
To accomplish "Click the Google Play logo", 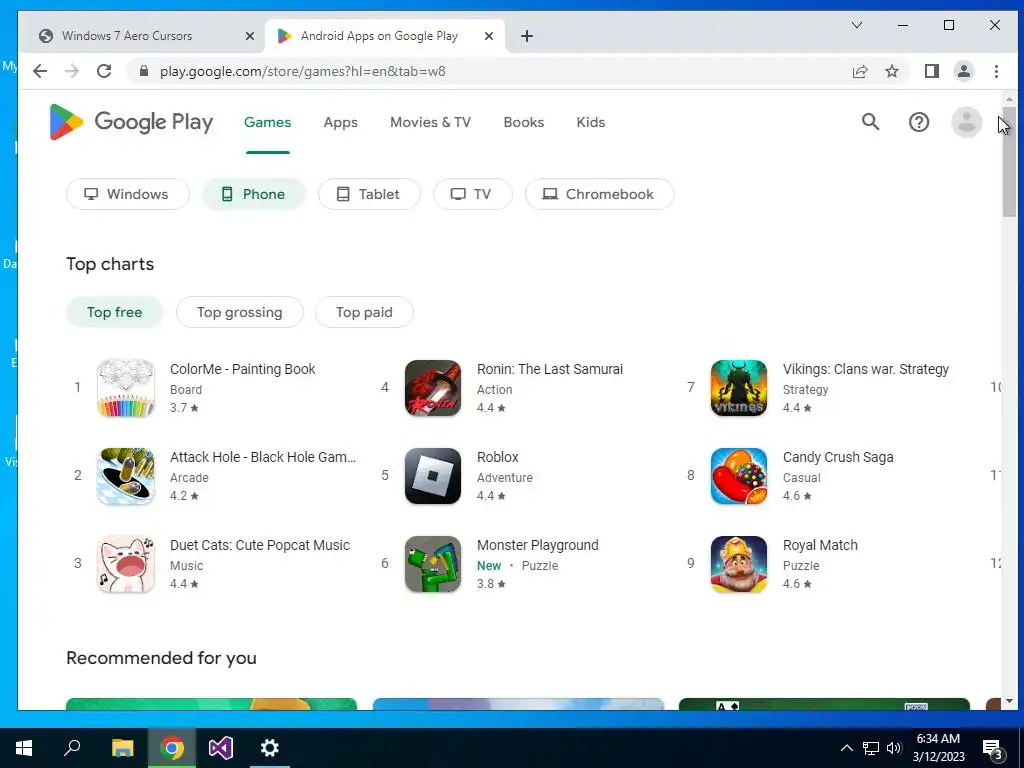I will pyautogui.click(x=131, y=122).
